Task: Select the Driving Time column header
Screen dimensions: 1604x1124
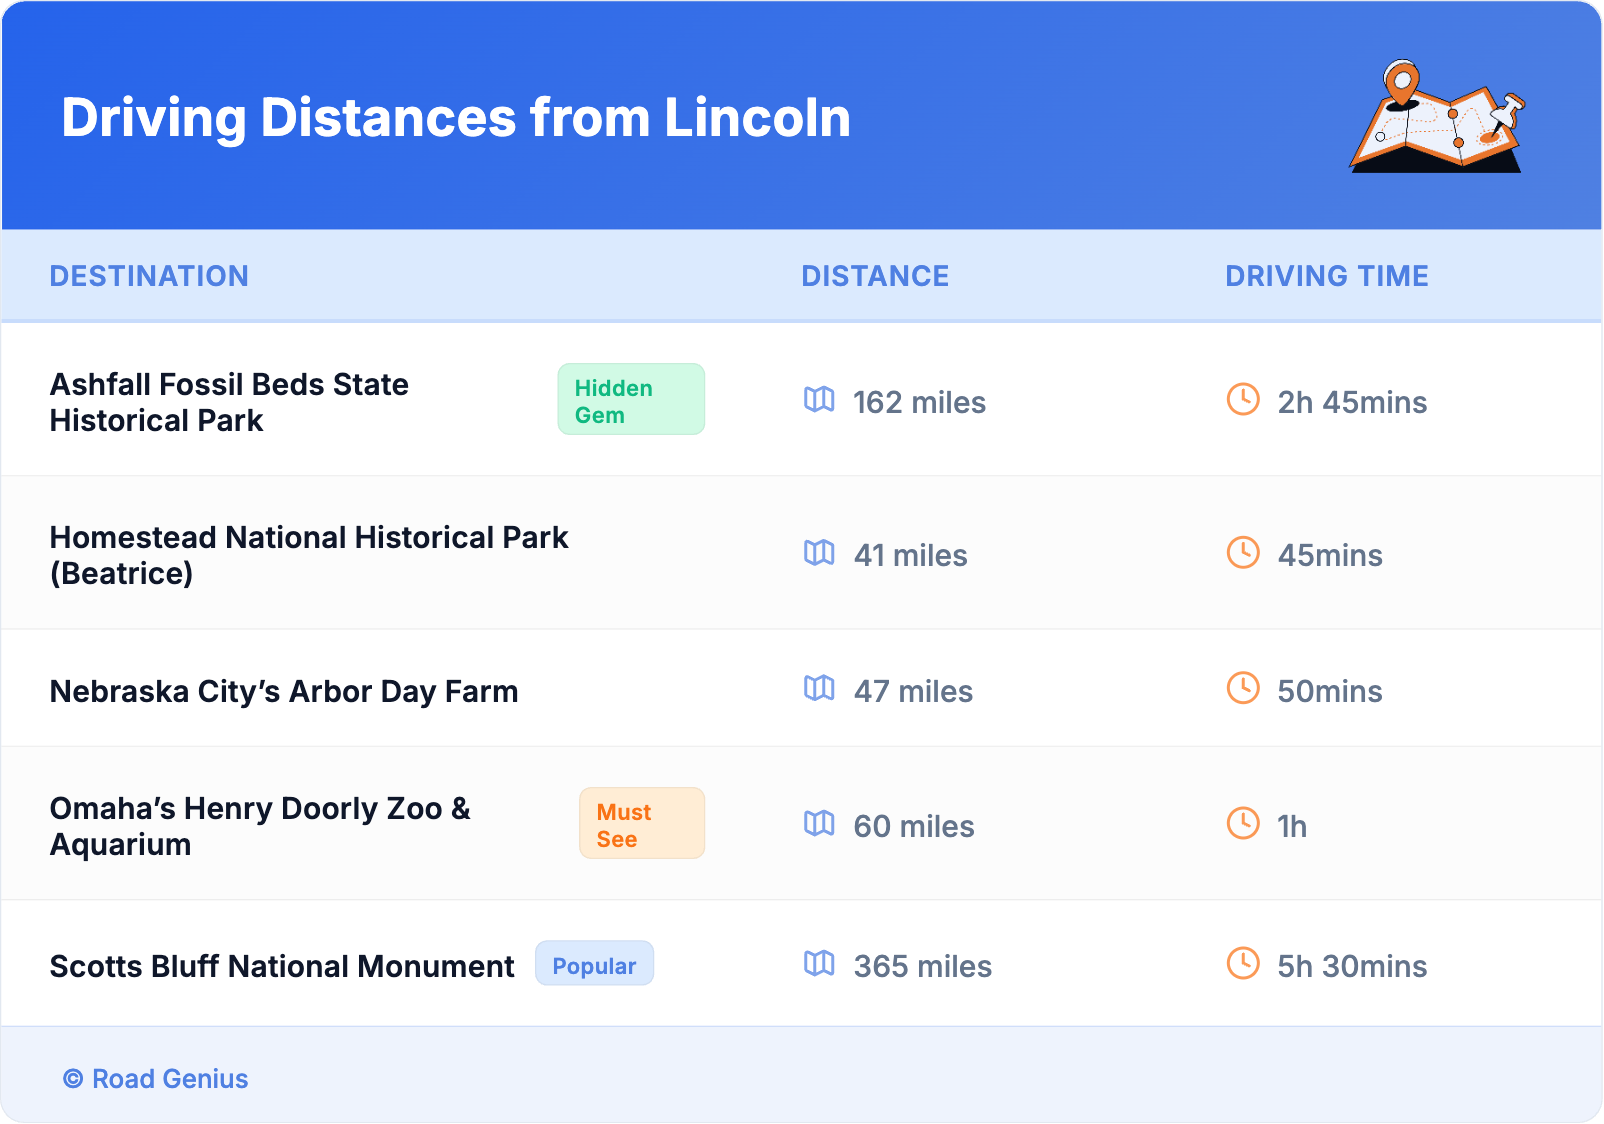Action: pyautogui.click(x=1327, y=276)
